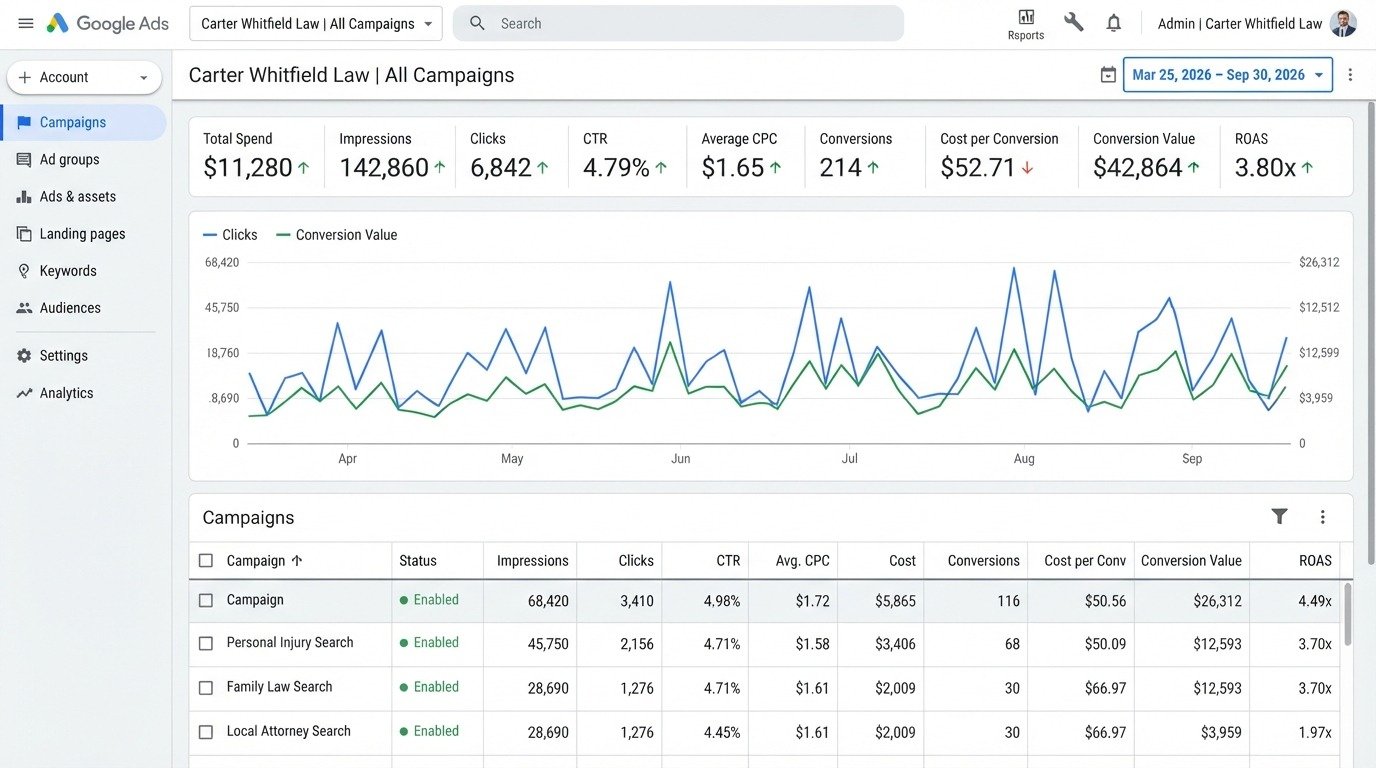
Task: Click the admin profile avatar
Action: click(x=1344, y=23)
